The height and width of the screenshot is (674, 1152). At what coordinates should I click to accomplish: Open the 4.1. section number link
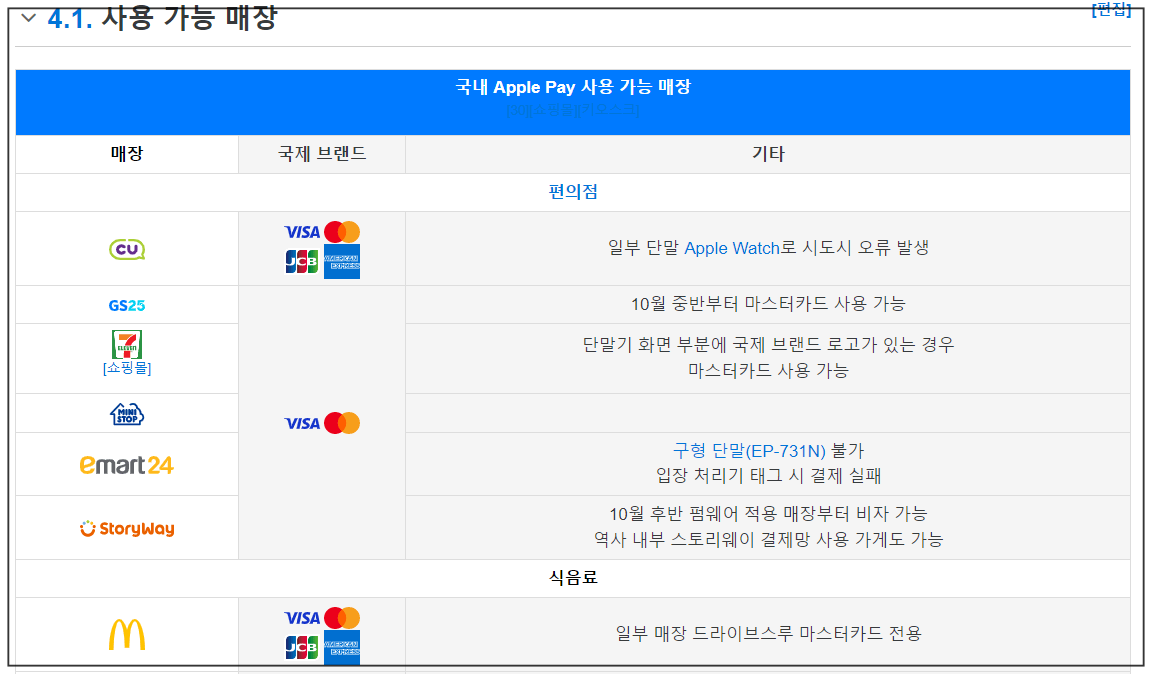70,18
